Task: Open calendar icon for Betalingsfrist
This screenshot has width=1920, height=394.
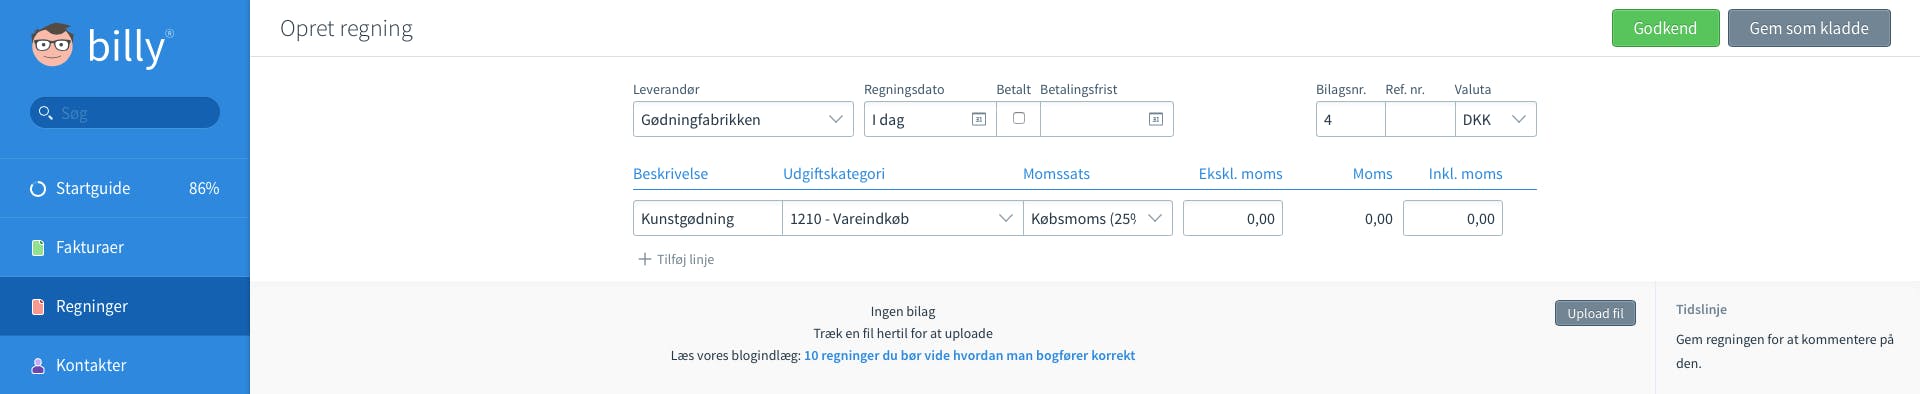Action: click(x=1155, y=119)
